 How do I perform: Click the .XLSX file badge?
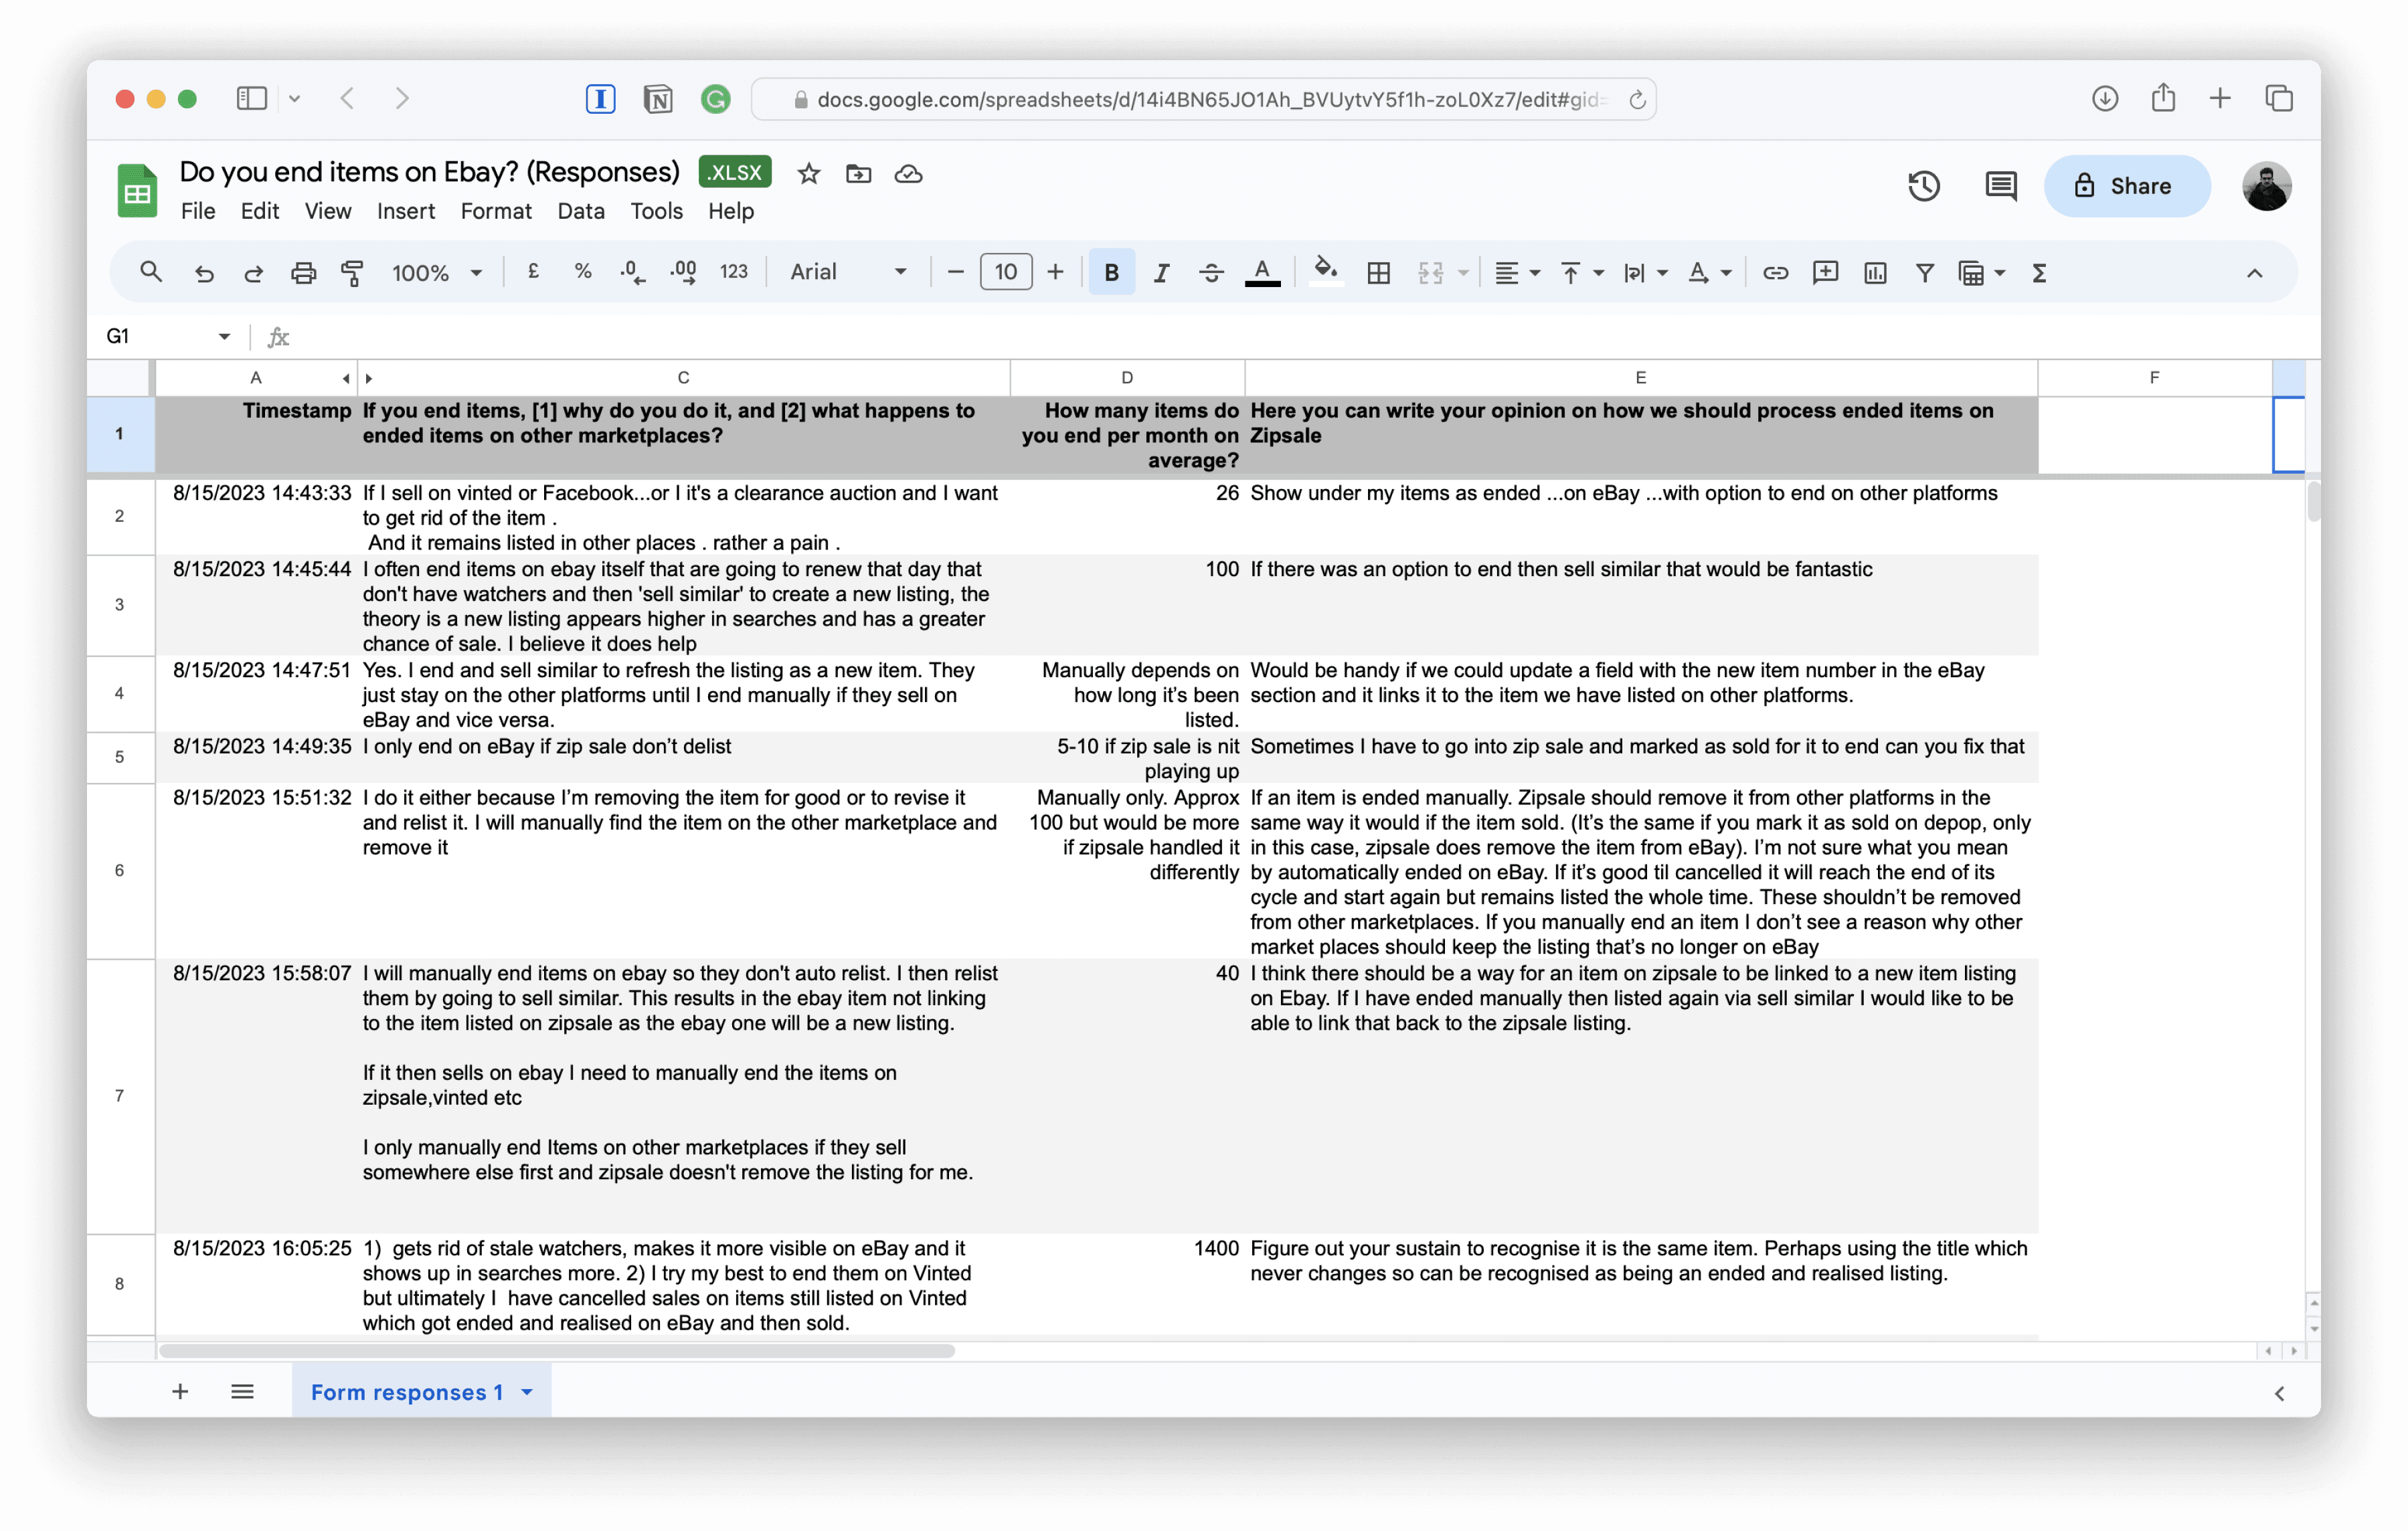coord(734,172)
